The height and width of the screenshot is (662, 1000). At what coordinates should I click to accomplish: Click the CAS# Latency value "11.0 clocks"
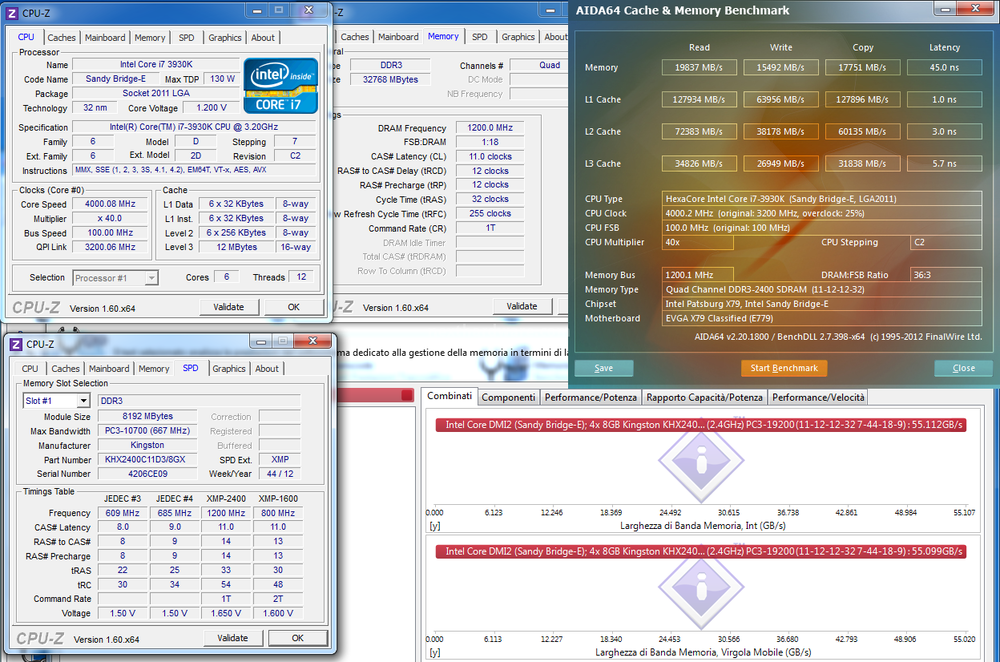pyautogui.click(x=490, y=156)
